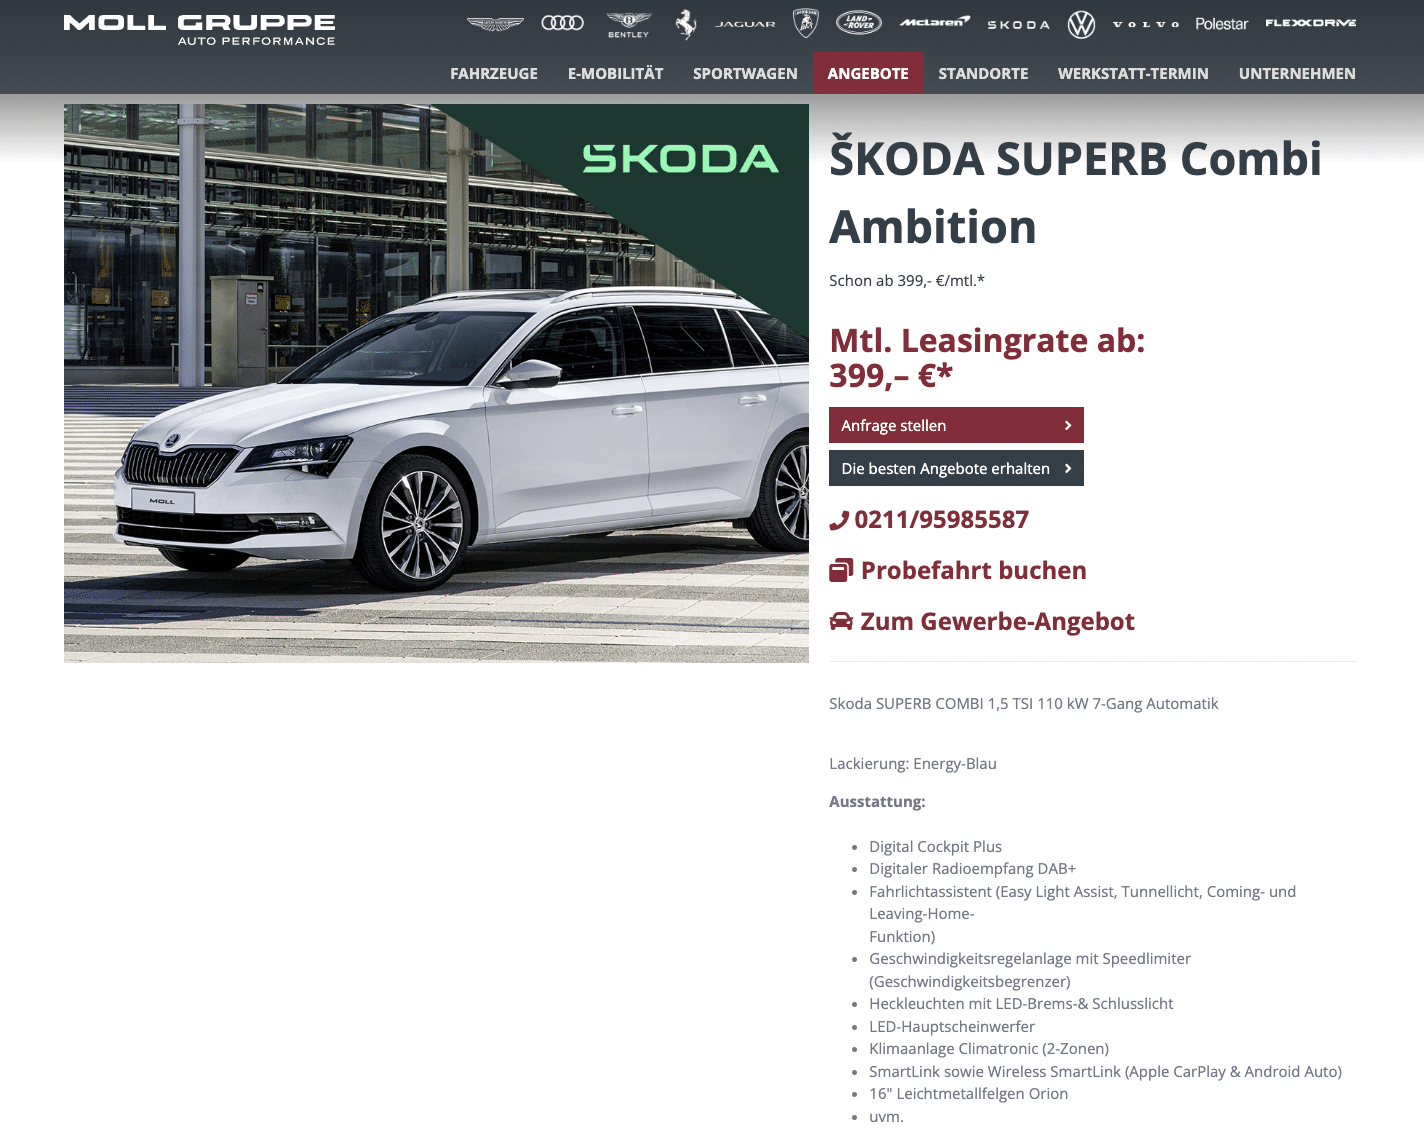Book a test drive via Probefahrt buchen
This screenshot has height=1136, width=1424.
click(958, 570)
